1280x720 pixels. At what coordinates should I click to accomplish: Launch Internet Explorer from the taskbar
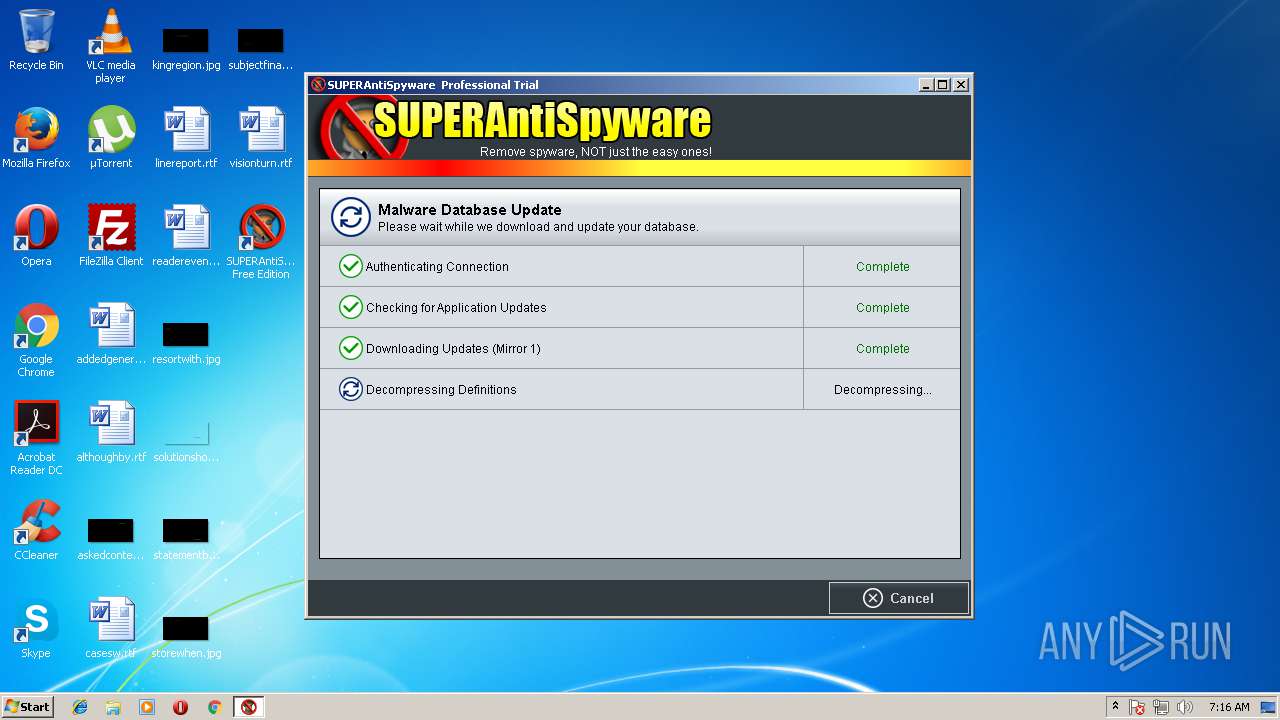click(80, 707)
